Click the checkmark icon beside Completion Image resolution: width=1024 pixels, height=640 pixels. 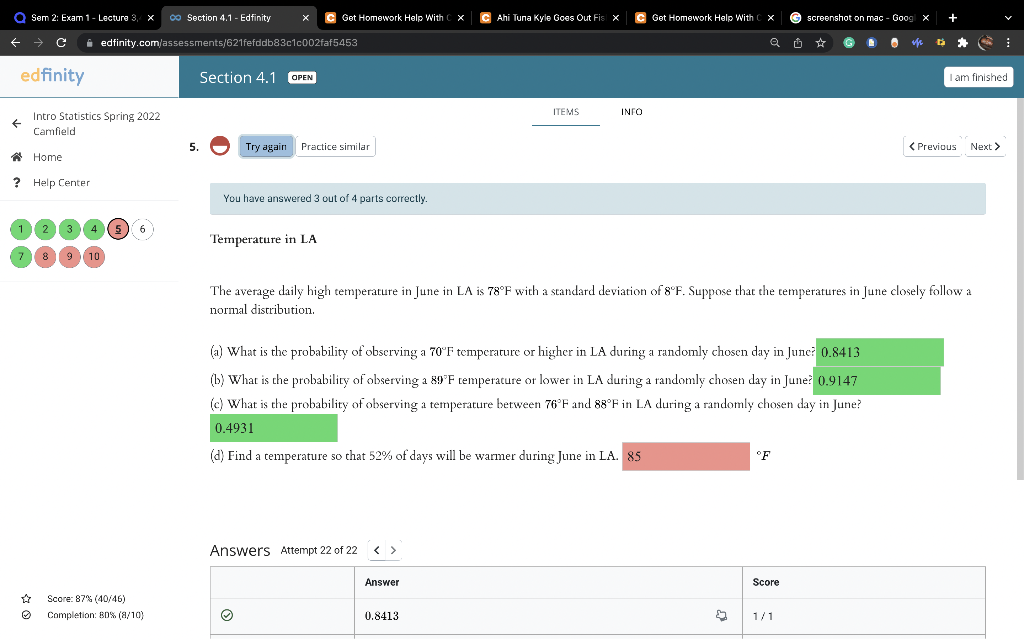[25, 615]
